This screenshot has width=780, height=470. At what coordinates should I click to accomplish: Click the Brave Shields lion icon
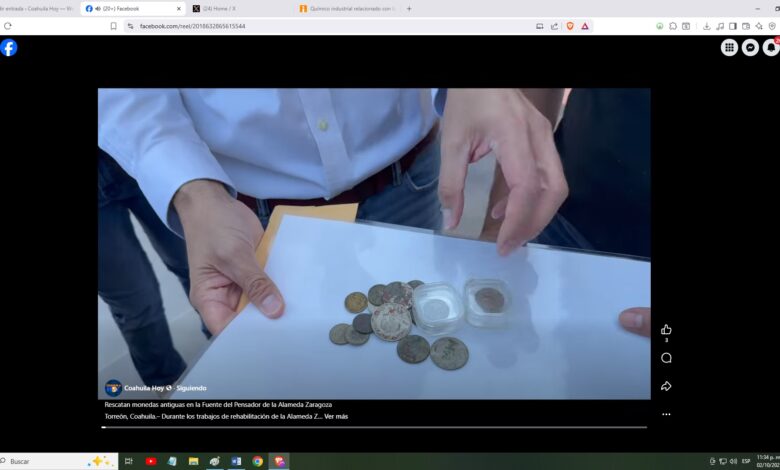pos(570,26)
